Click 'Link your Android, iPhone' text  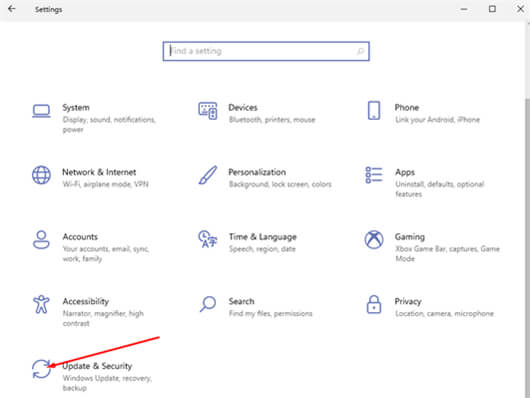click(437, 120)
